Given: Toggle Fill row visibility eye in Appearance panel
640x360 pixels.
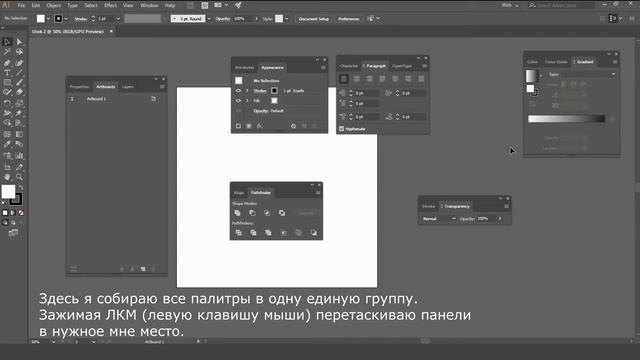Looking at the screenshot, I should pyautogui.click(x=238, y=100).
